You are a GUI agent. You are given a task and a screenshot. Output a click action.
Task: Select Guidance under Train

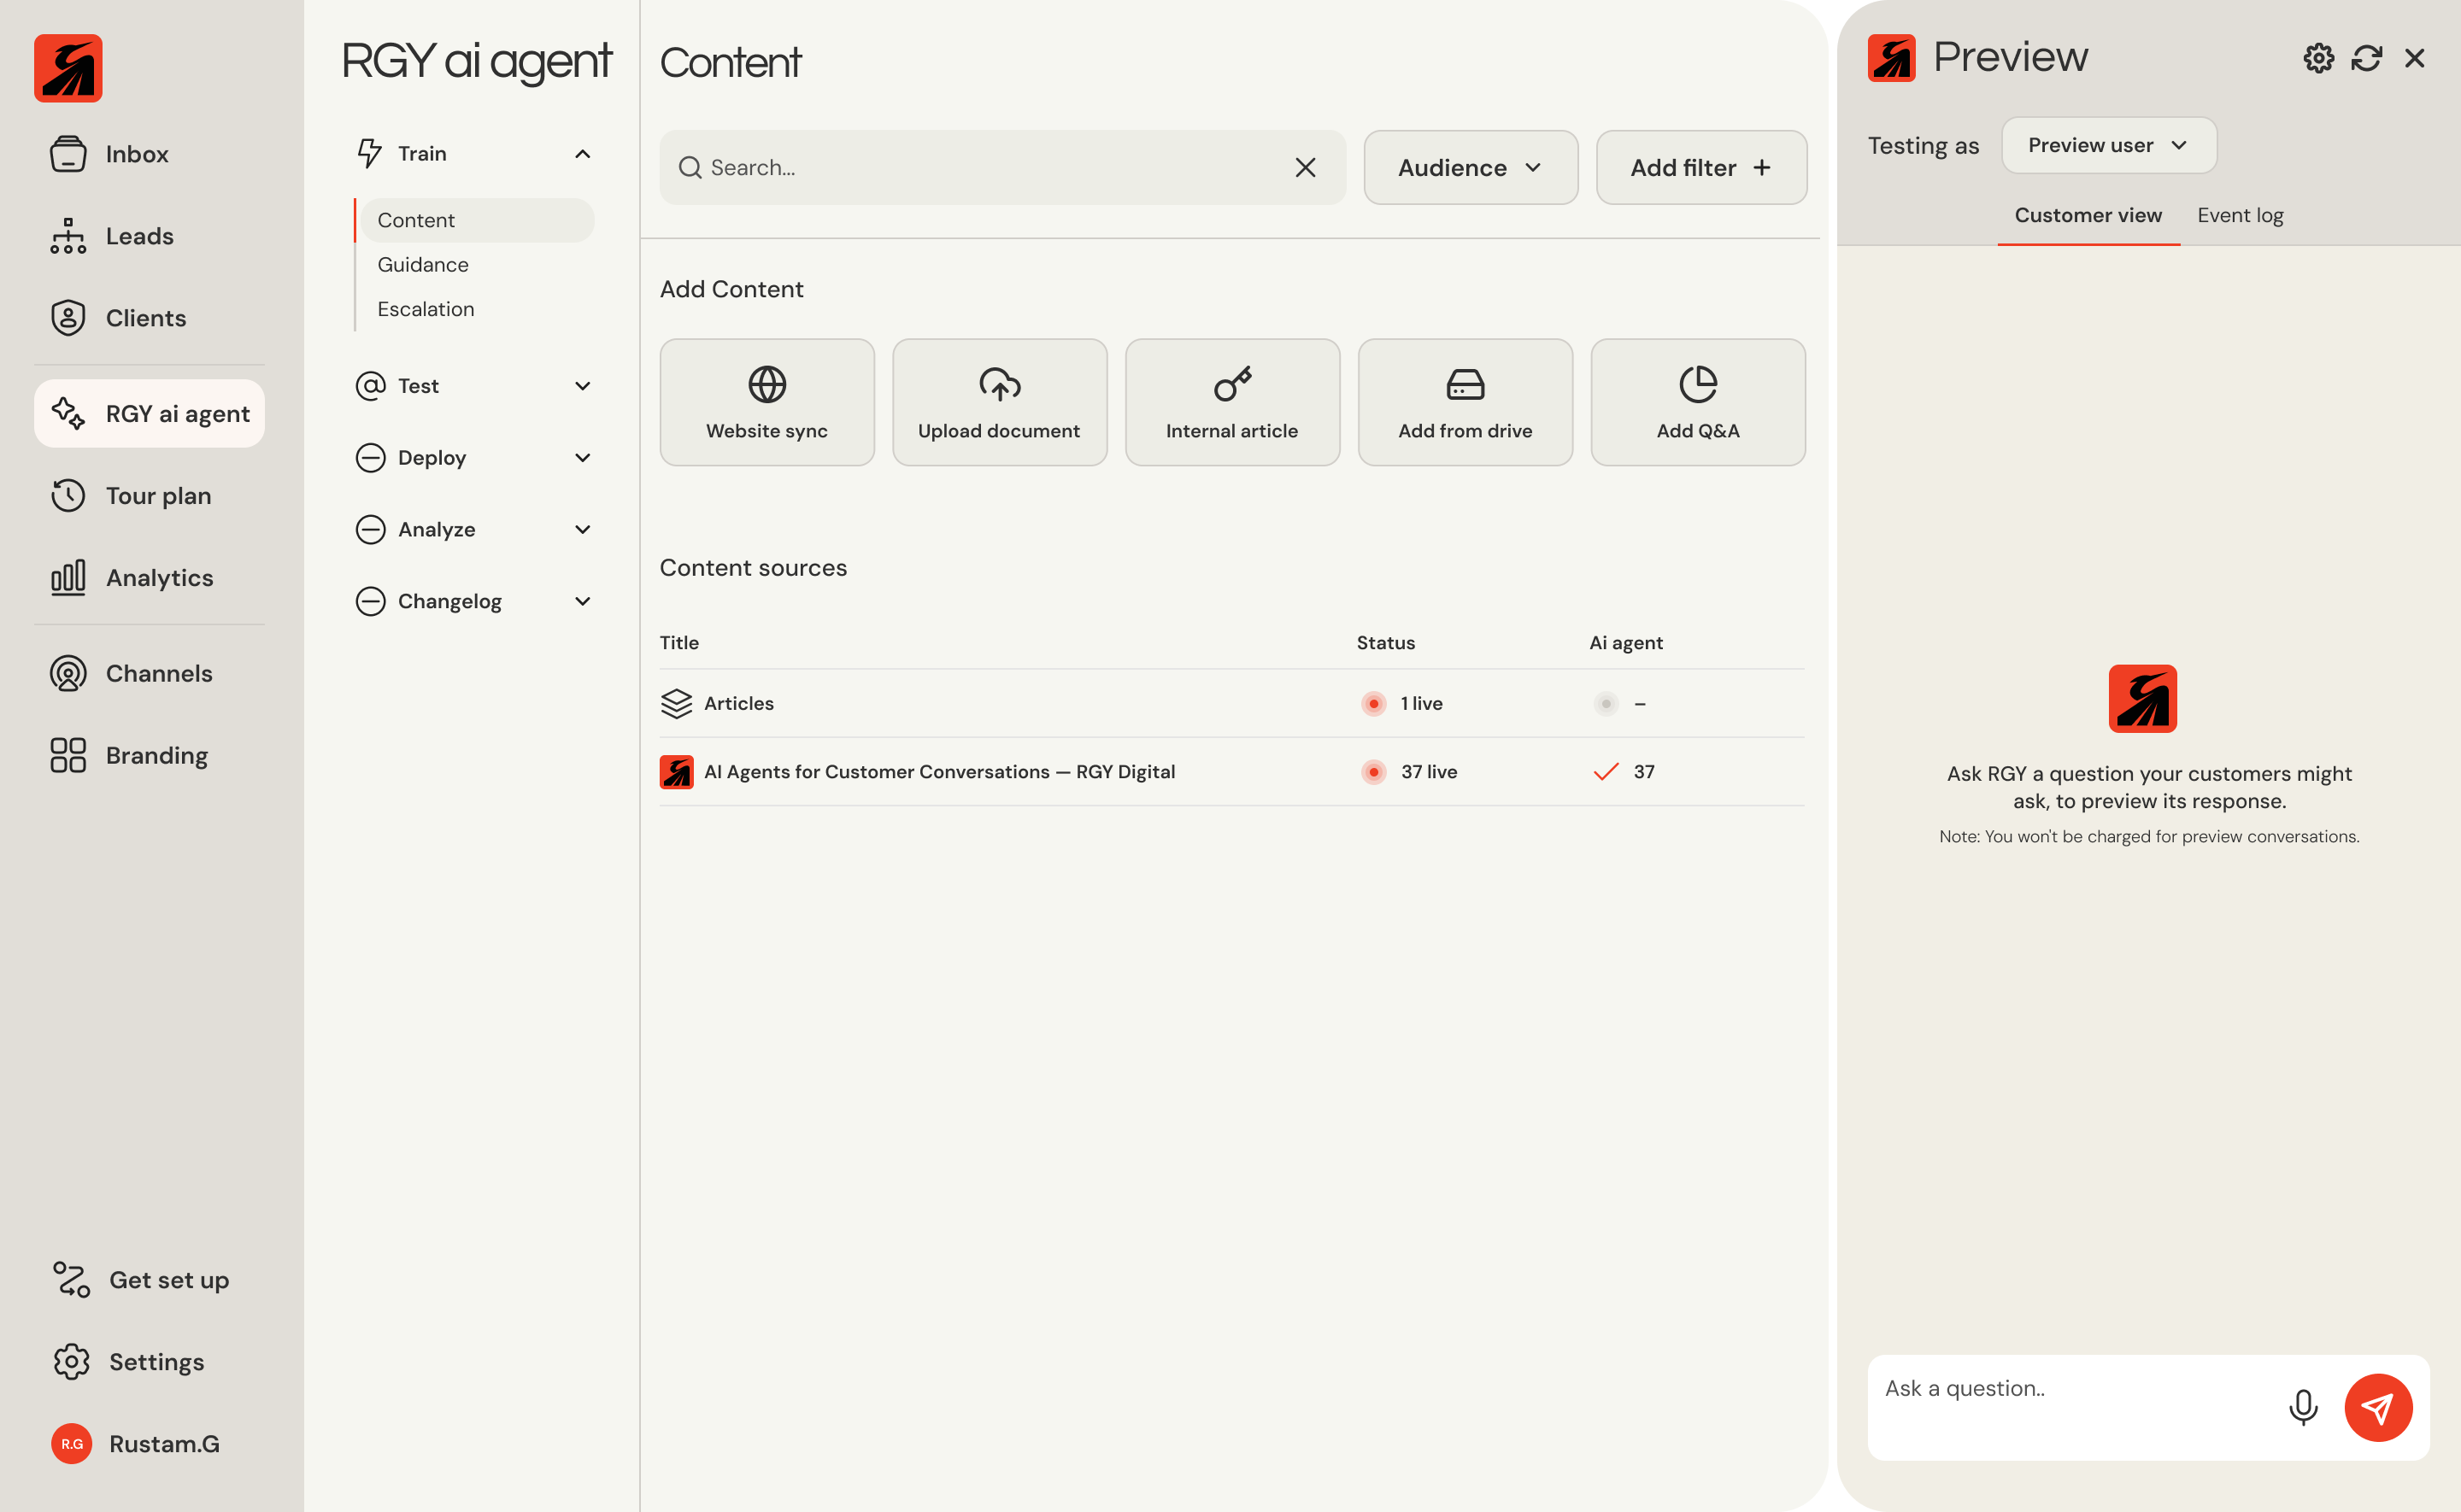[x=423, y=264]
